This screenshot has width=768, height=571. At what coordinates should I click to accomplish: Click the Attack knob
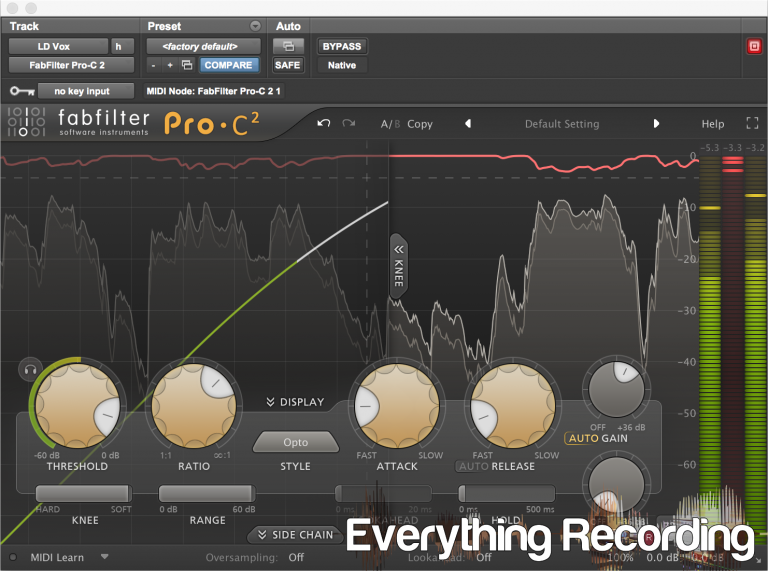pyautogui.click(x=397, y=406)
